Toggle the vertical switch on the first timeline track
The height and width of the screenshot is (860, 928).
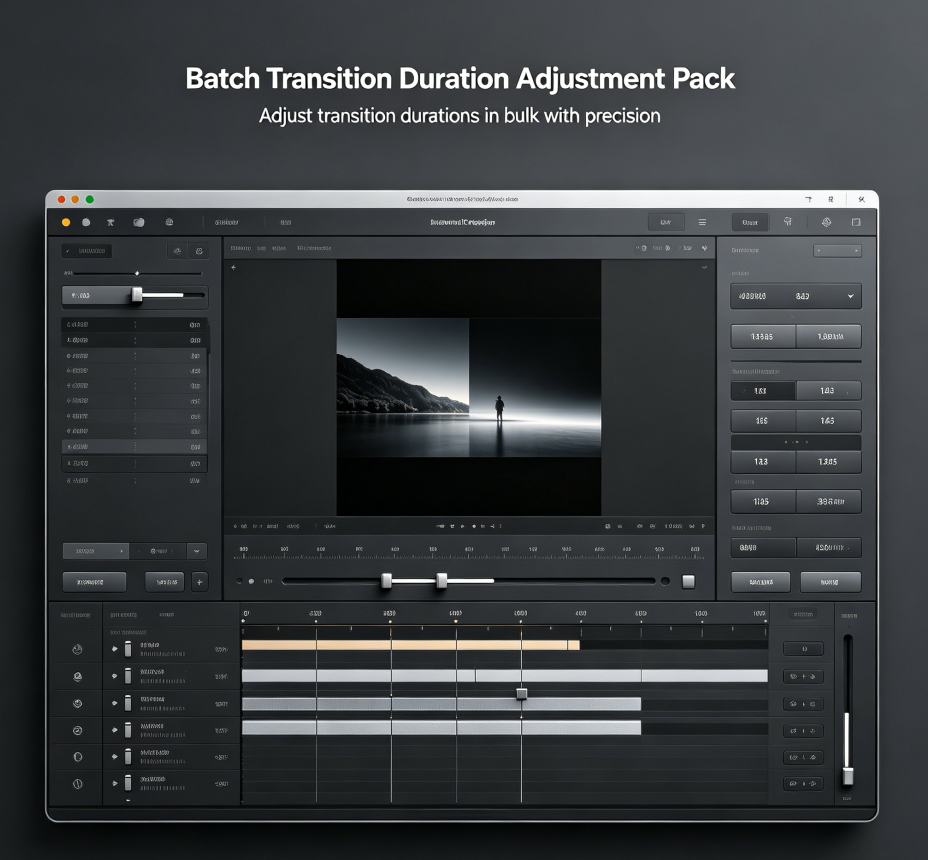(128, 649)
